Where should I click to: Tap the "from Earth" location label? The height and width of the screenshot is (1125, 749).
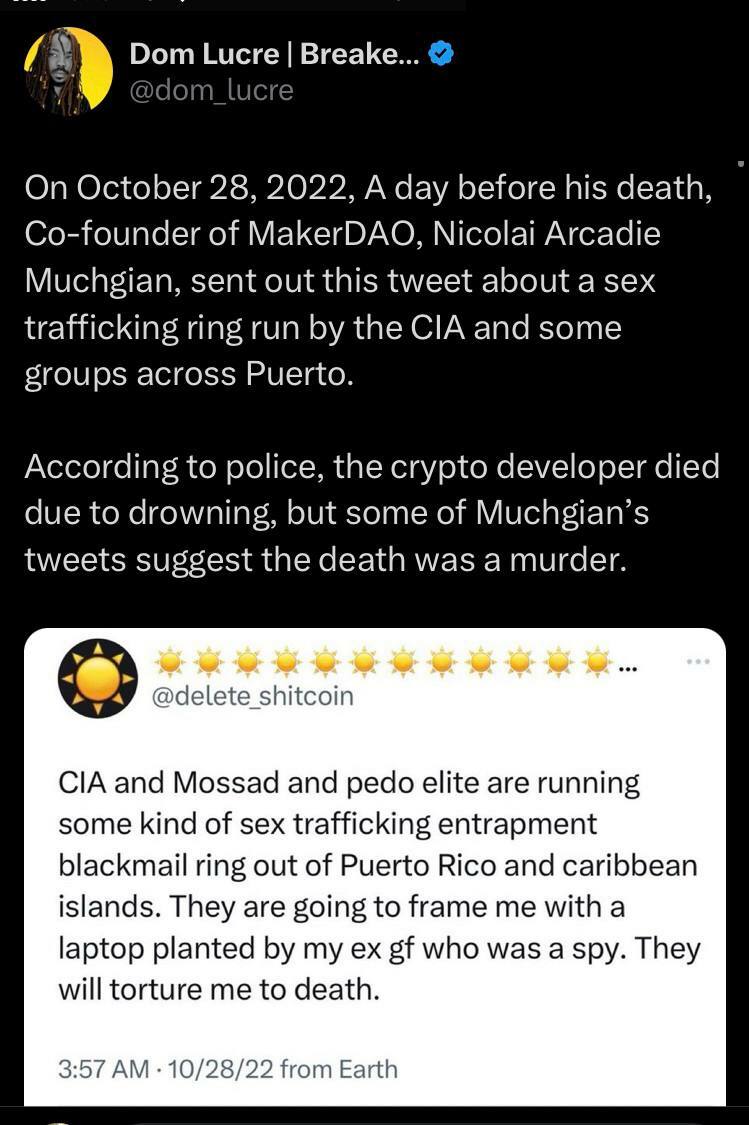pos(339,1069)
